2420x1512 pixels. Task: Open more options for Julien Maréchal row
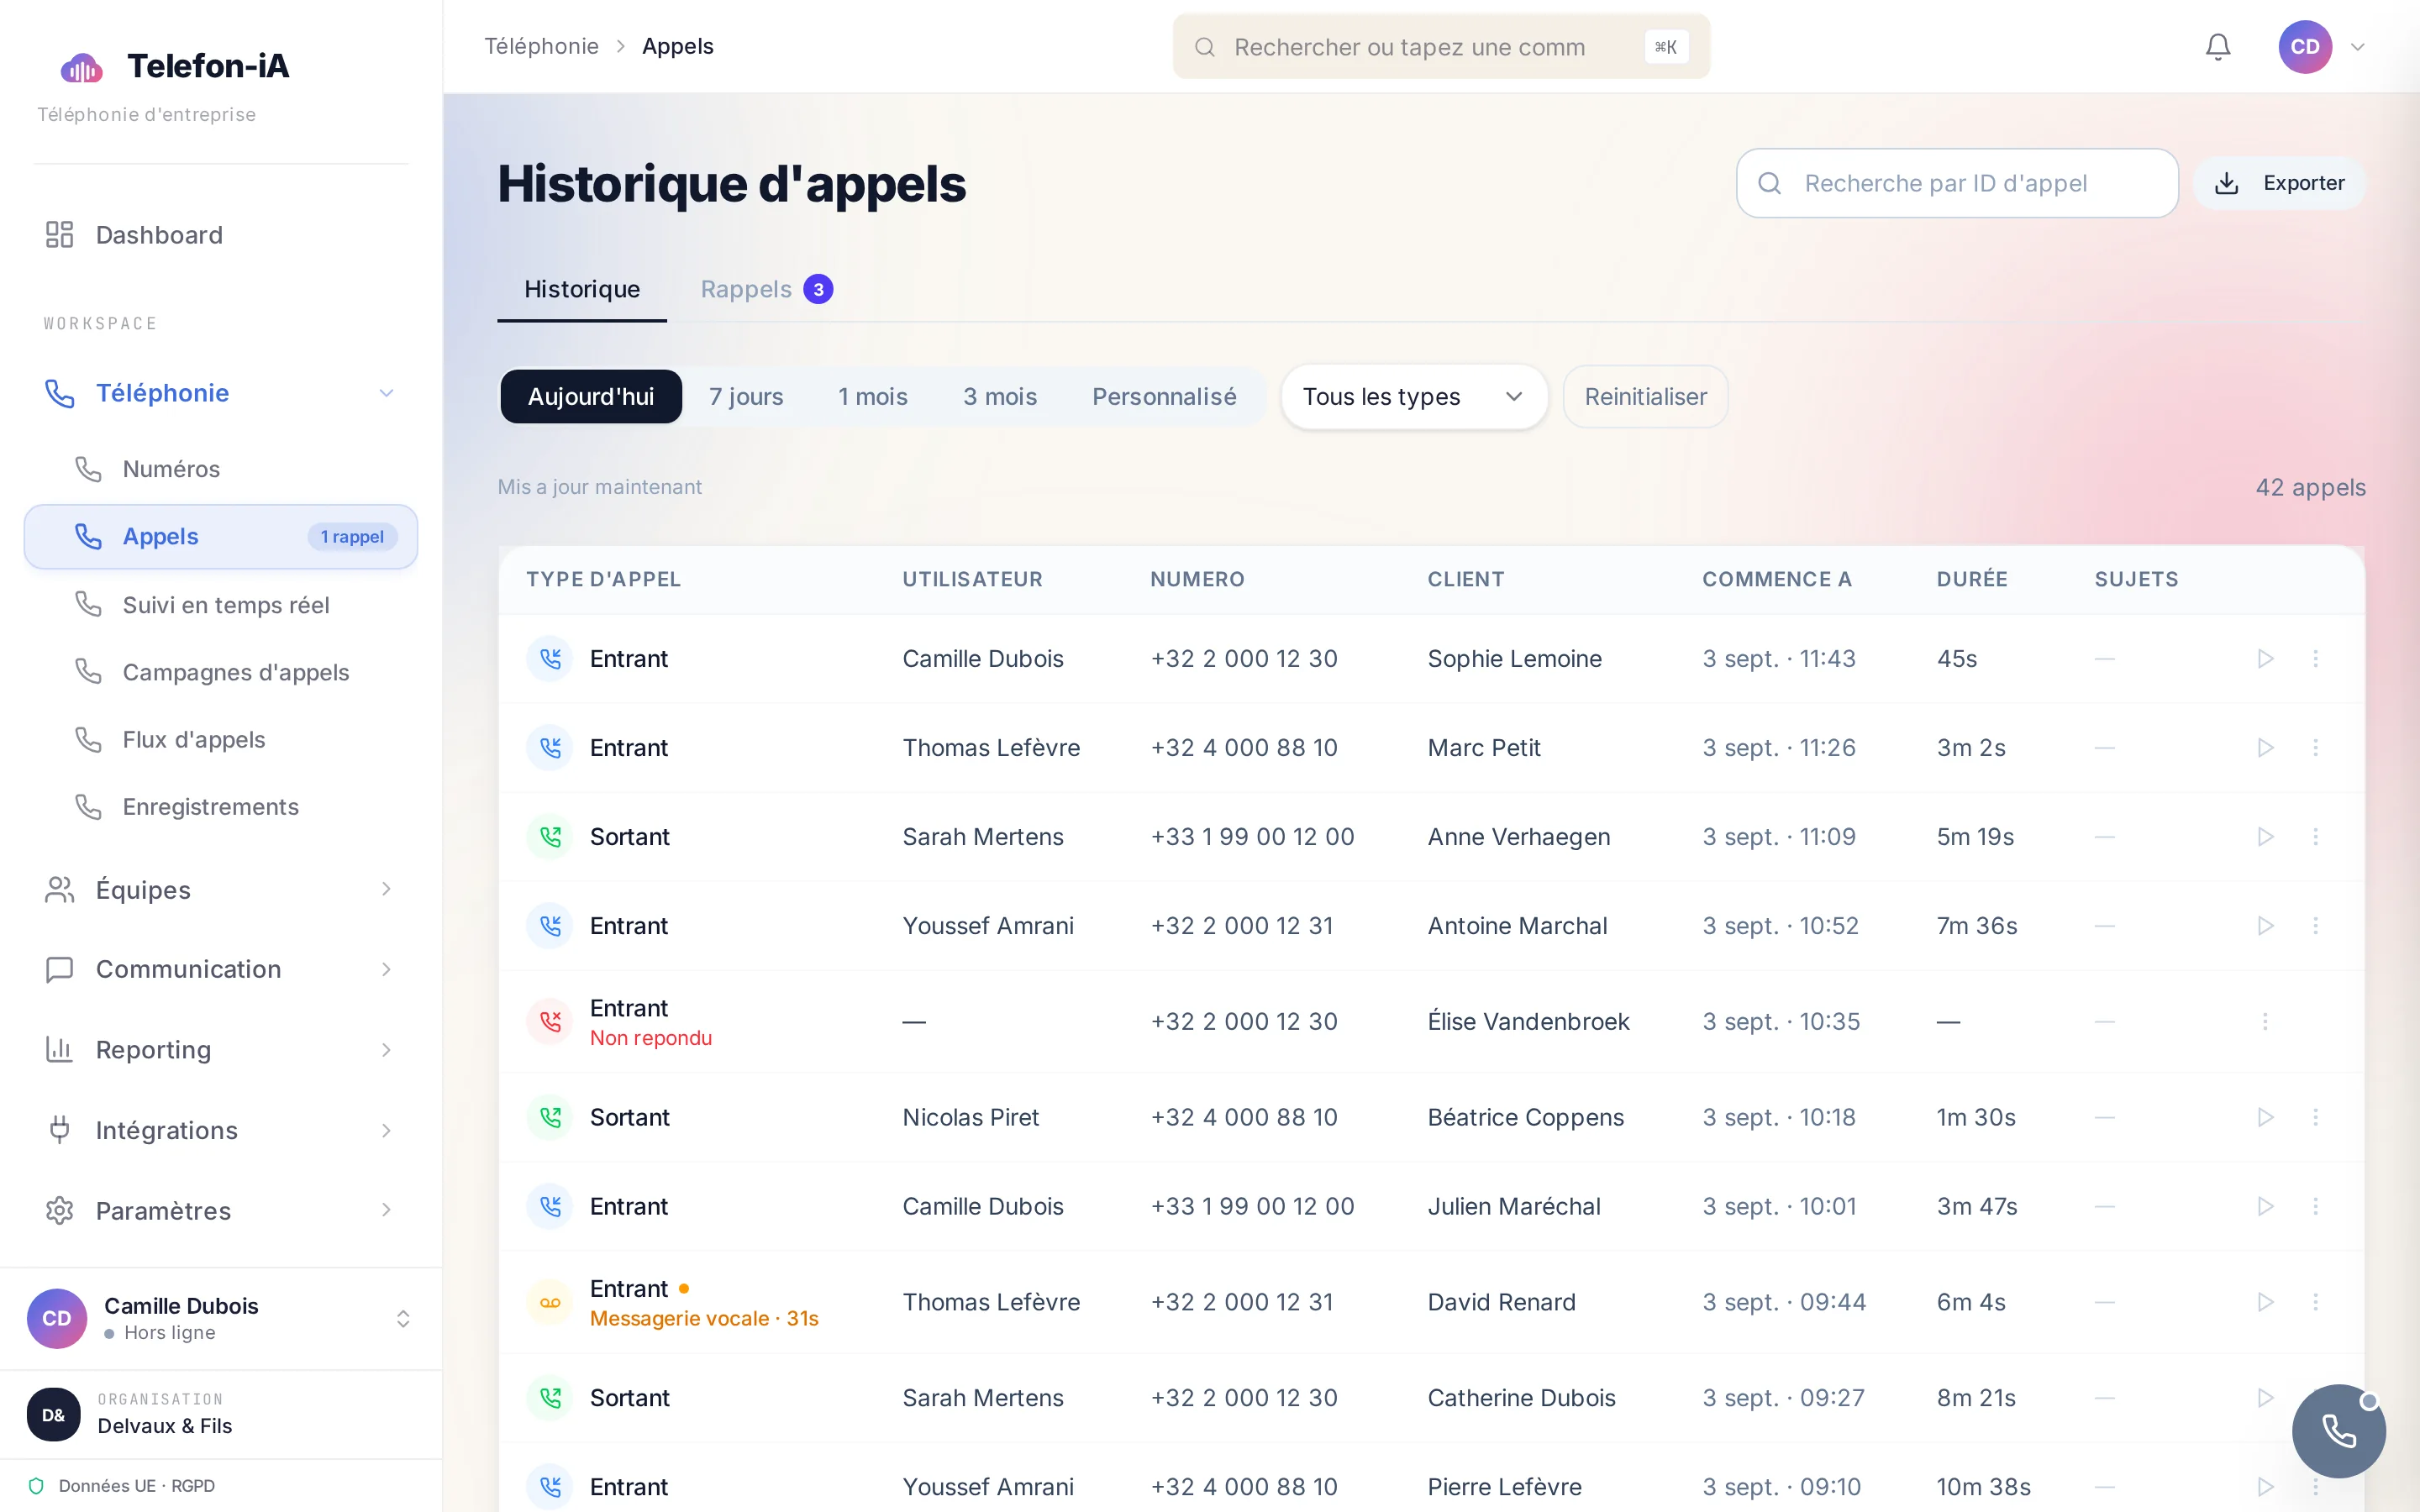[x=2315, y=1206]
